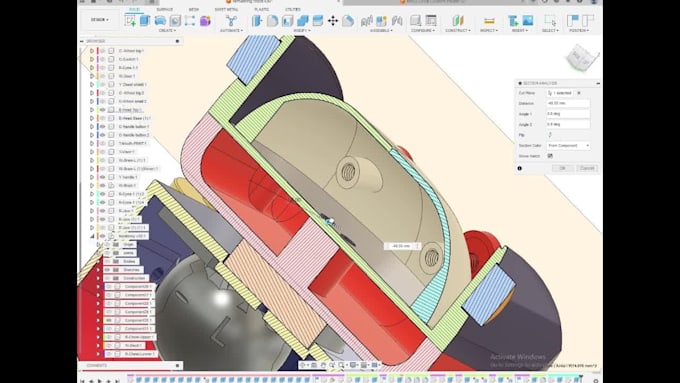Screen dimensions: 680x383
Task: Toggle visibility eye of C-Wheel big:1
Action: pyautogui.click(x=103, y=51)
